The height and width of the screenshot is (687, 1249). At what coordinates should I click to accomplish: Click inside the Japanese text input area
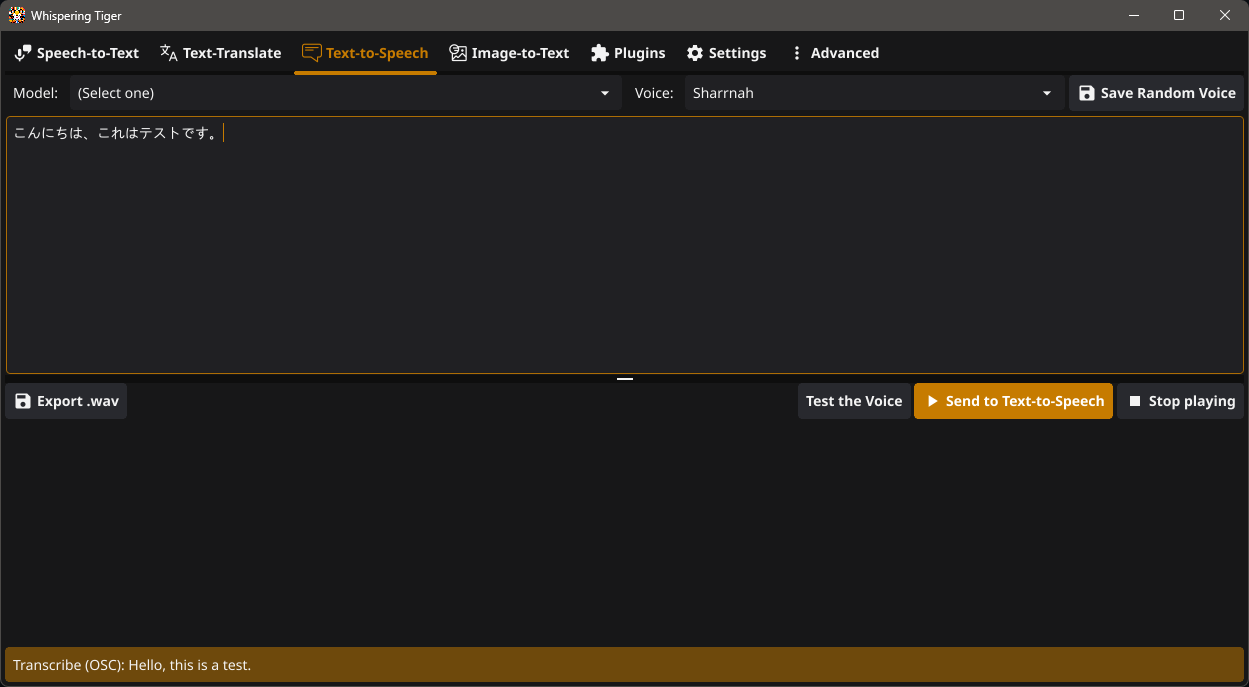click(x=624, y=245)
